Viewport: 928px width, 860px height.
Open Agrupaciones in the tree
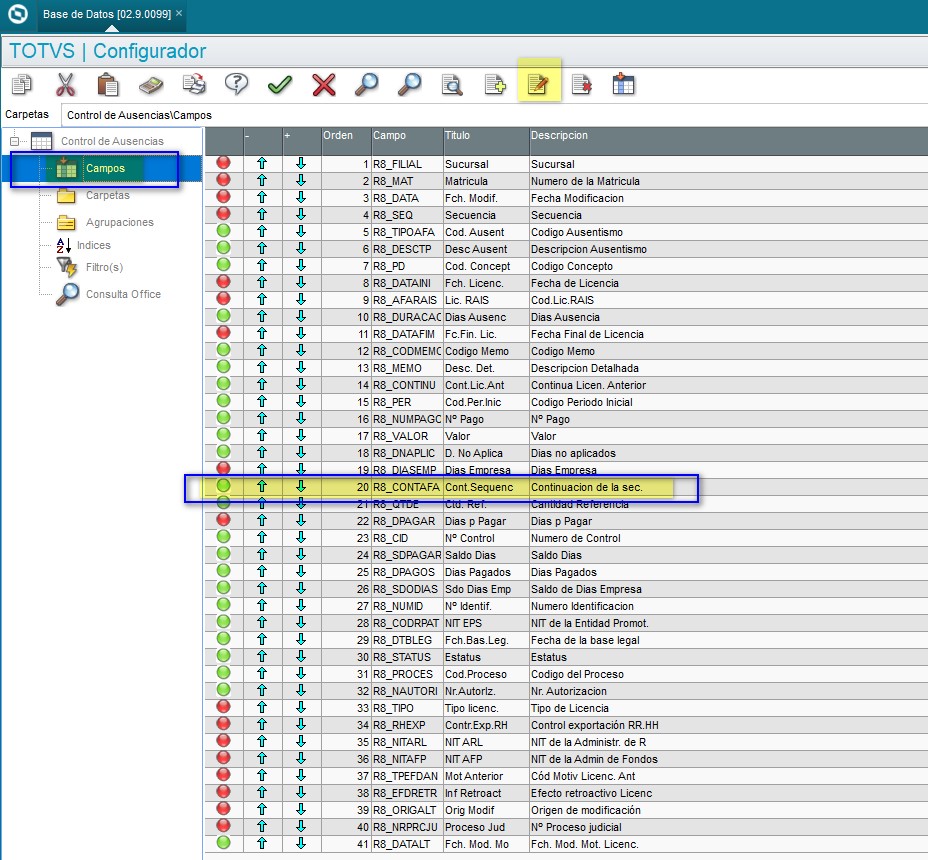(120, 222)
